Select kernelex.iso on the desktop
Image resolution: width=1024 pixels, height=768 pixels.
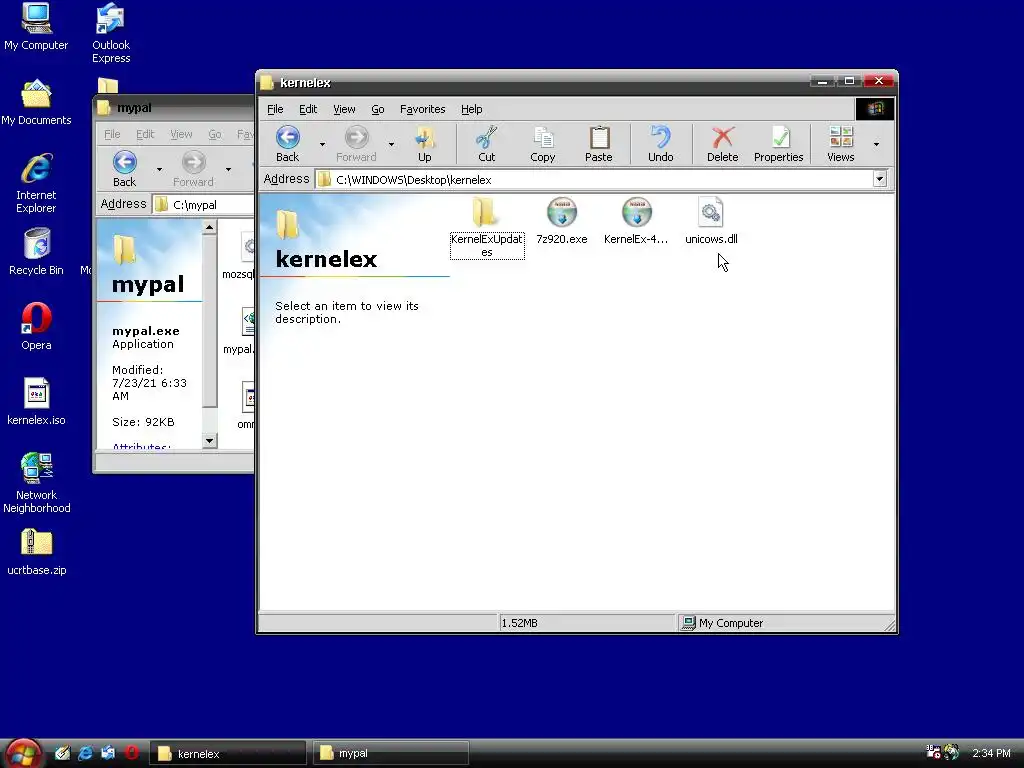tap(36, 402)
